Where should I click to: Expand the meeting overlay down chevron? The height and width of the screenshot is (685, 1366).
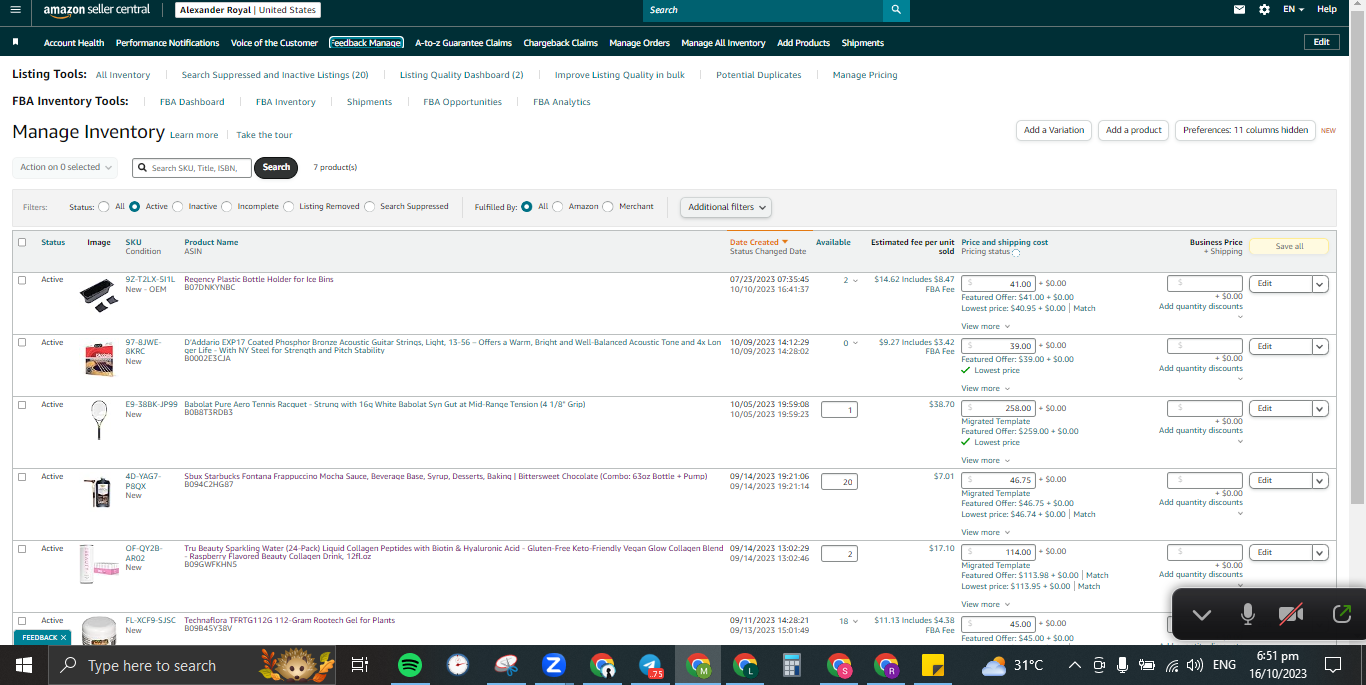(1201, 614)
